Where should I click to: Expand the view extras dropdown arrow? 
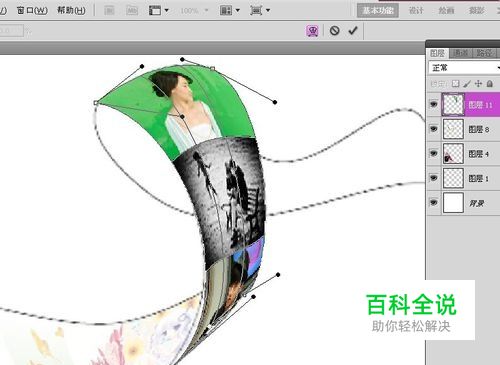coord(167,11)
